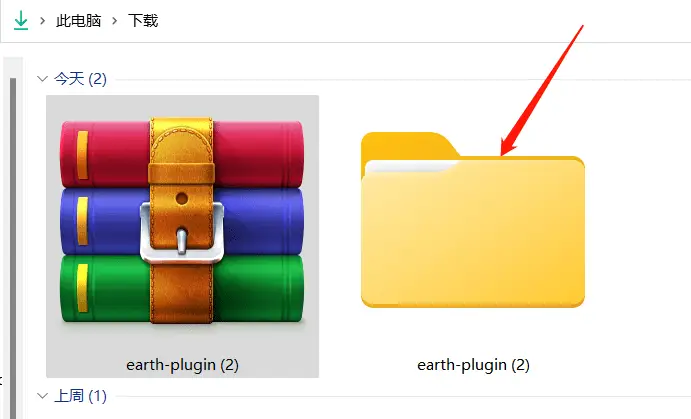Click the folder's earth-plugin (2) filename label

[x=473, y=365]
